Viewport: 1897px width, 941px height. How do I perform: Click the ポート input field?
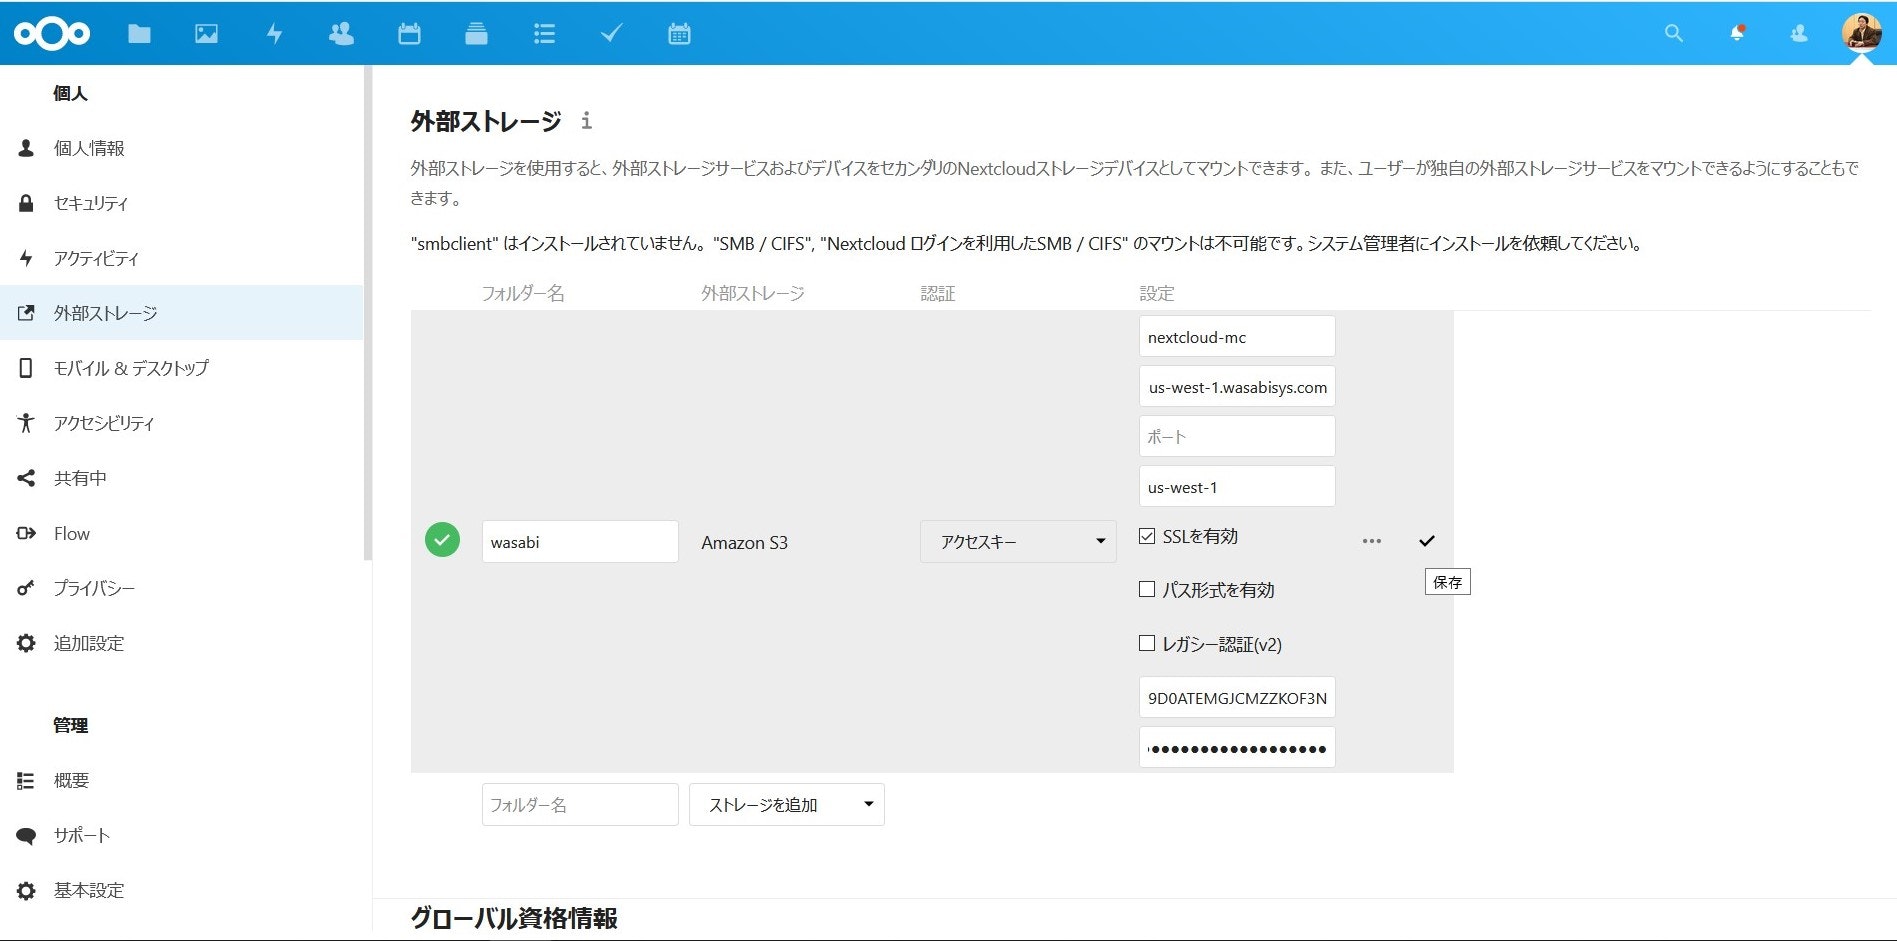click(1237, 436)
